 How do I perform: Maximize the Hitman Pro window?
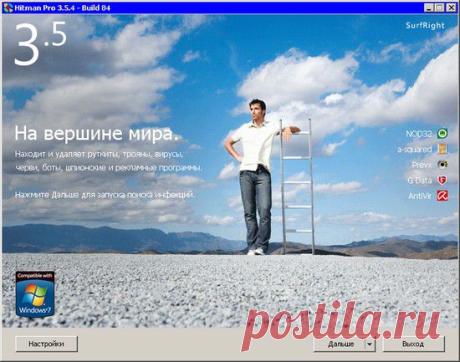440,8
